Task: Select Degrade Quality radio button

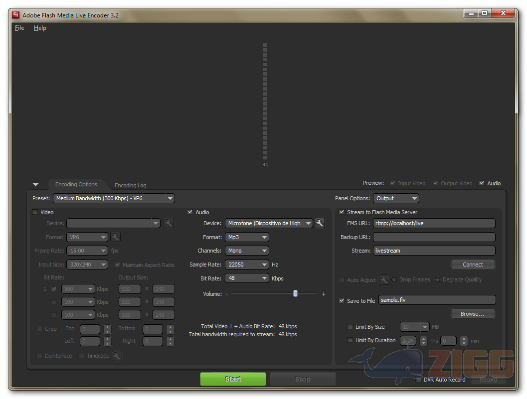Action: coord(438,280)
